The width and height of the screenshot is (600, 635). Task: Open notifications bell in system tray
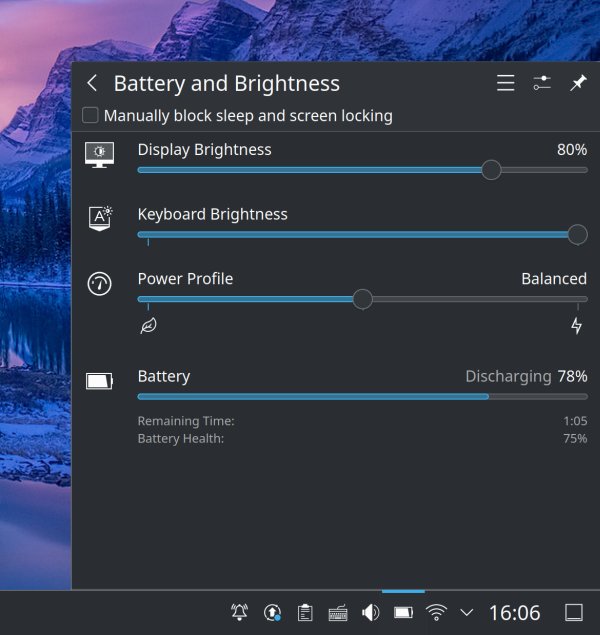[240, 612]
